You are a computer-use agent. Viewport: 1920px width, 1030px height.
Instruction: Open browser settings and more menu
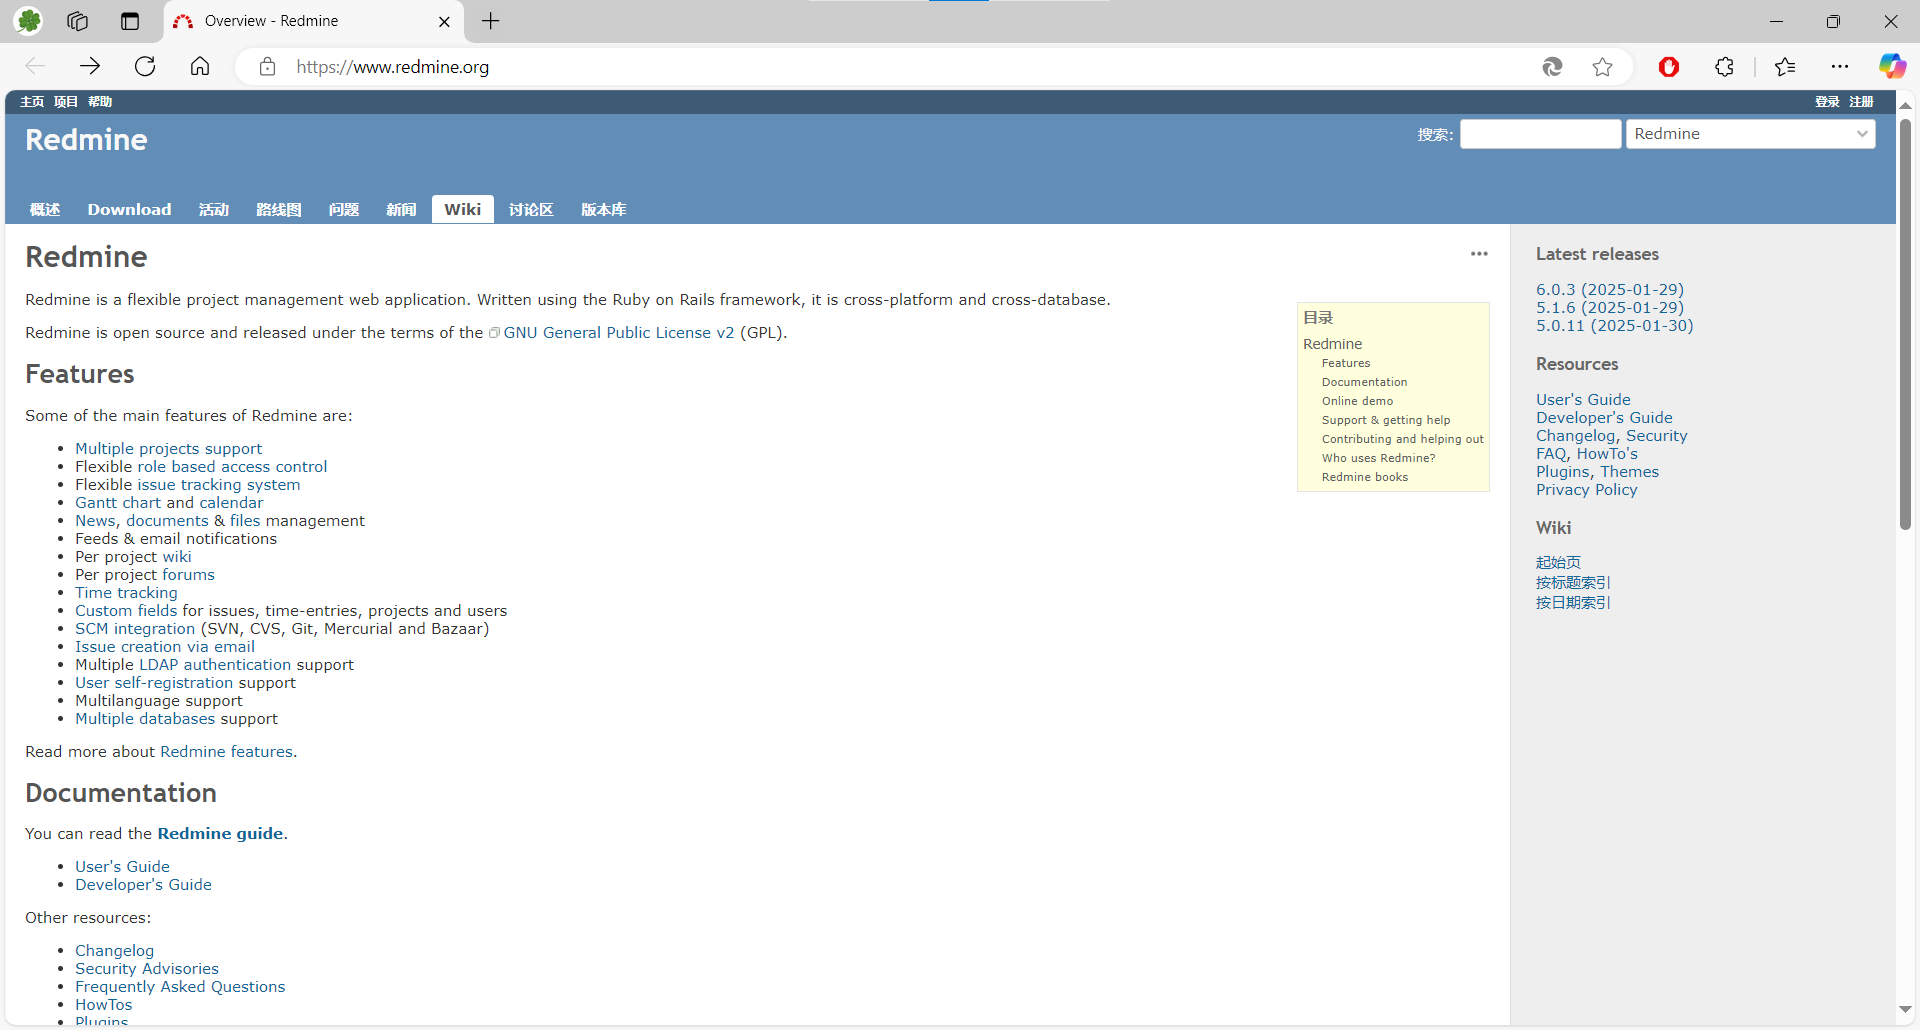[x=1839, y=67]
